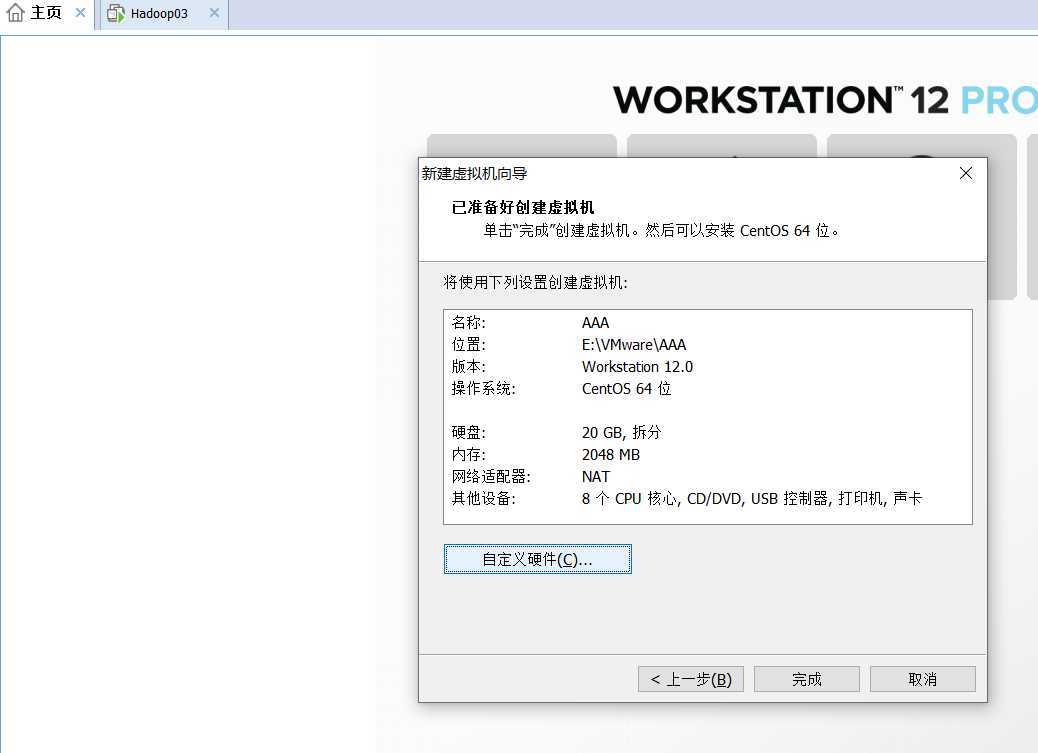Click the home icon on 主页 tab

(x=15, y=13)
